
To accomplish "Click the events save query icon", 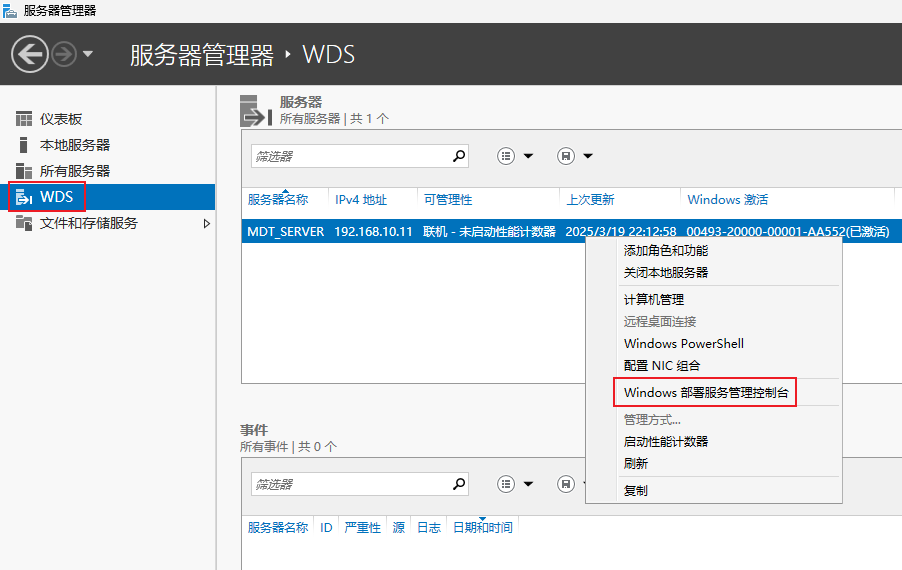I will tap(565, 484).
